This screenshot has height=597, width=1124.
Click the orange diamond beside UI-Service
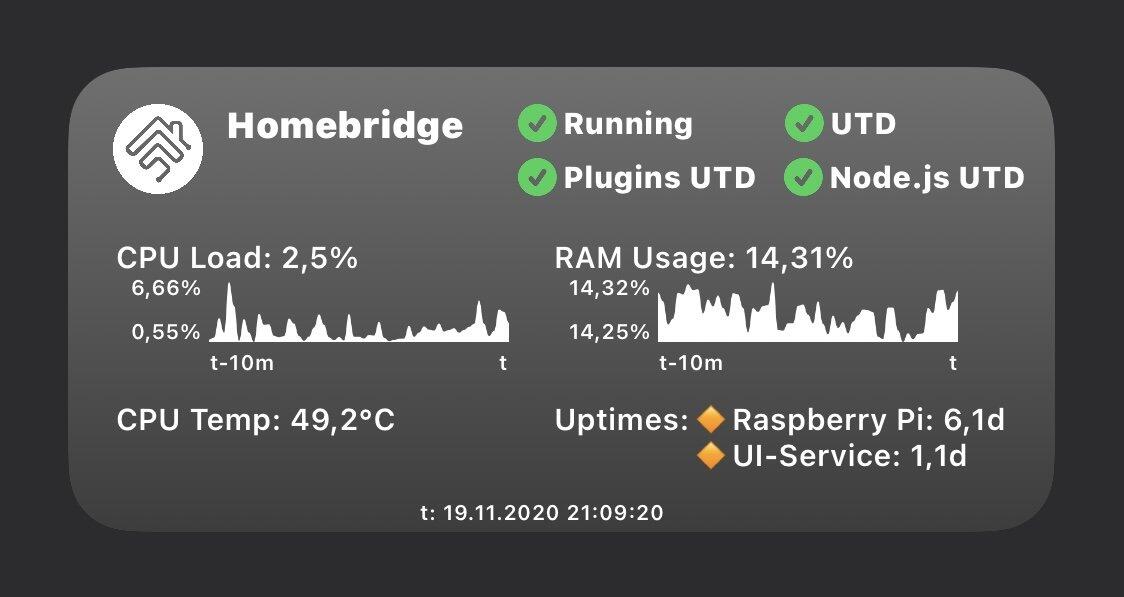point(711,455)
